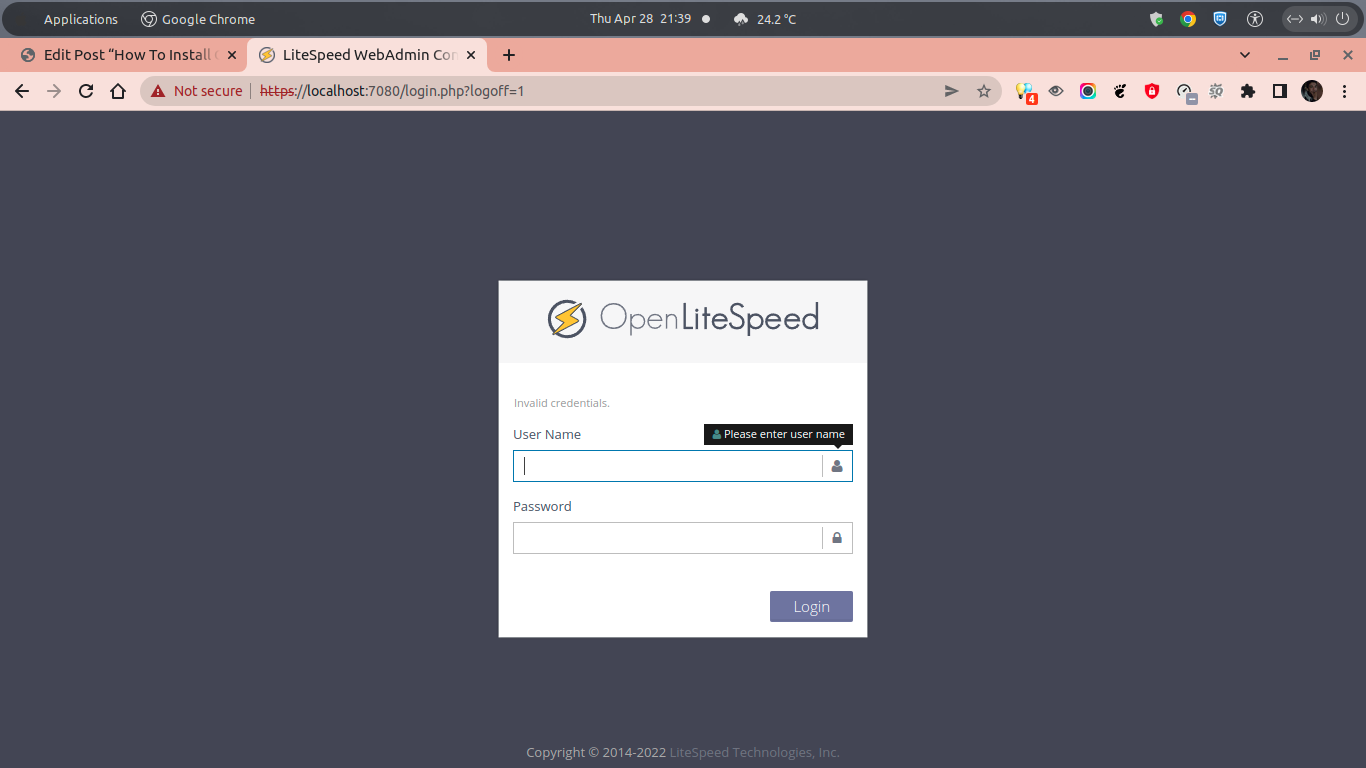Go to the browser home page
Screen dimensions: 1366x768
point(118,91)
